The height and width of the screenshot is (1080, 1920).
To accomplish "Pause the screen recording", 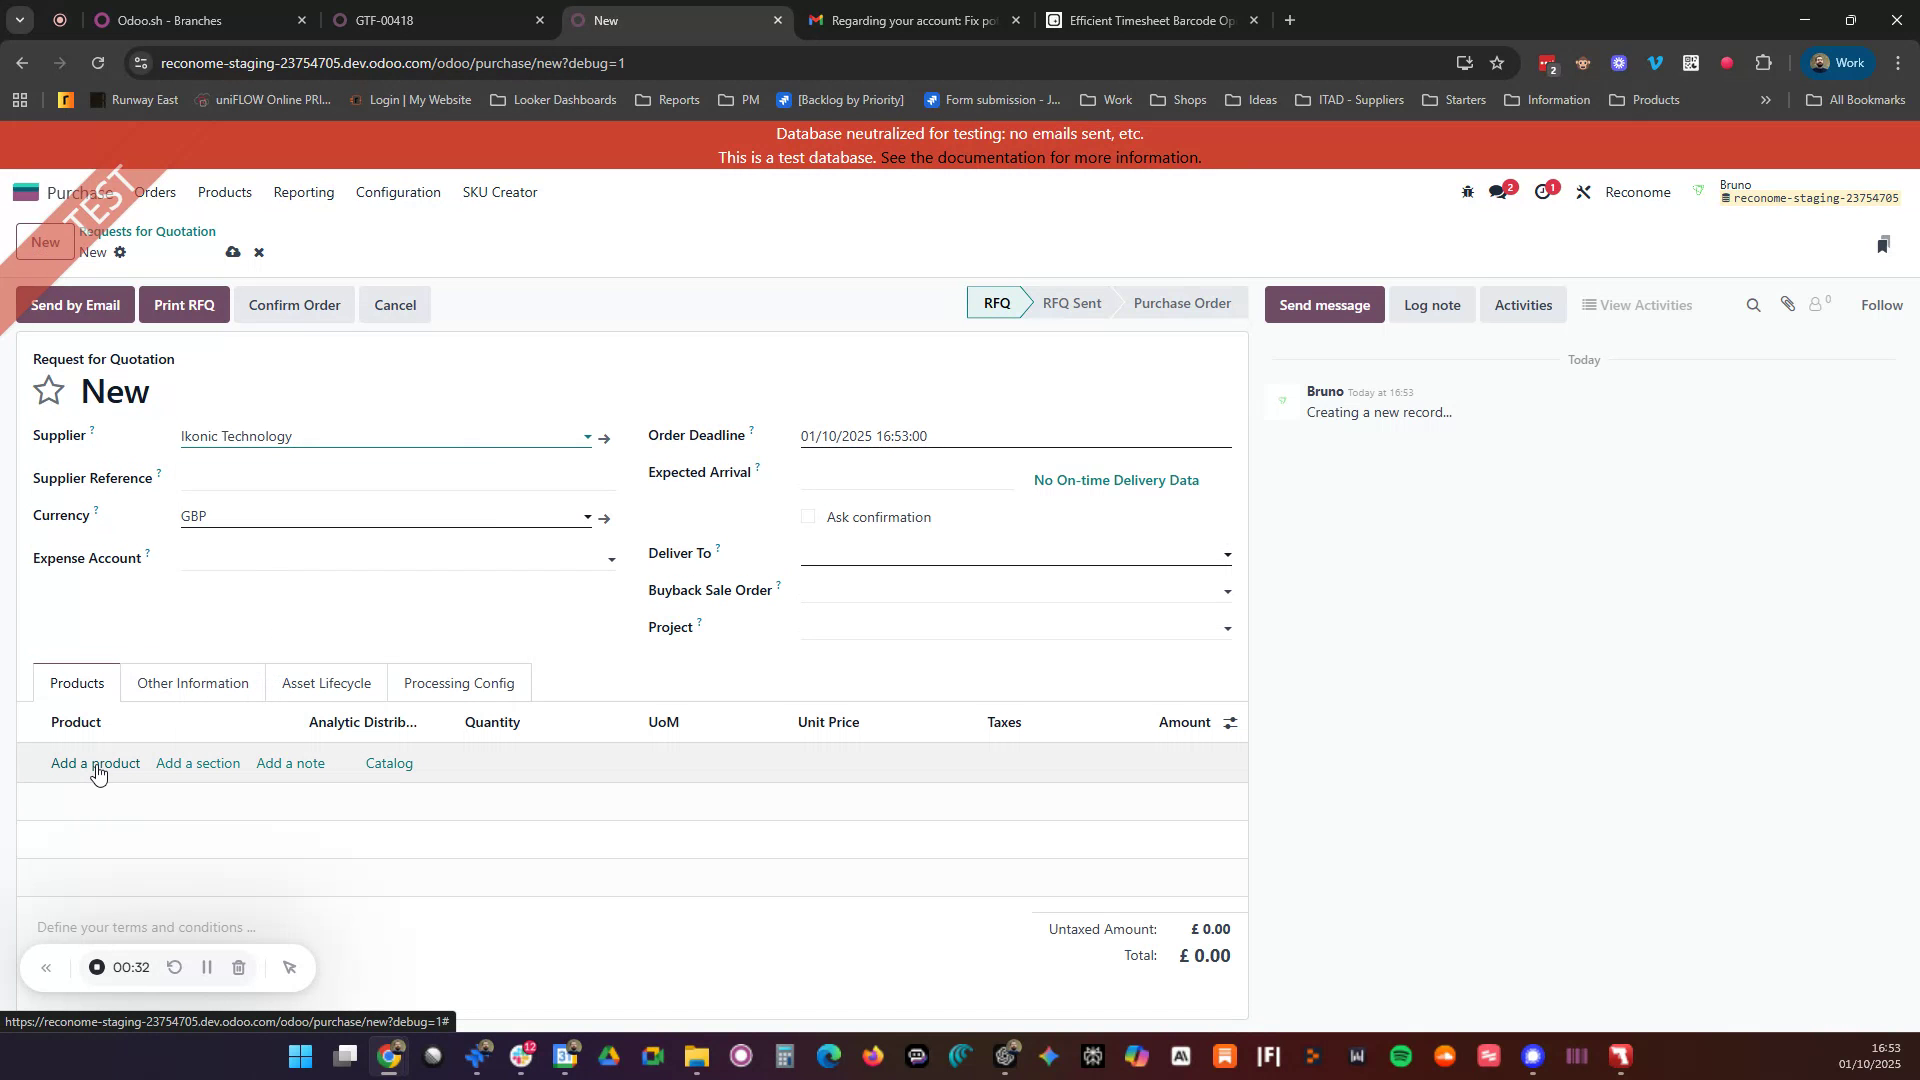I will coord(206,967).
